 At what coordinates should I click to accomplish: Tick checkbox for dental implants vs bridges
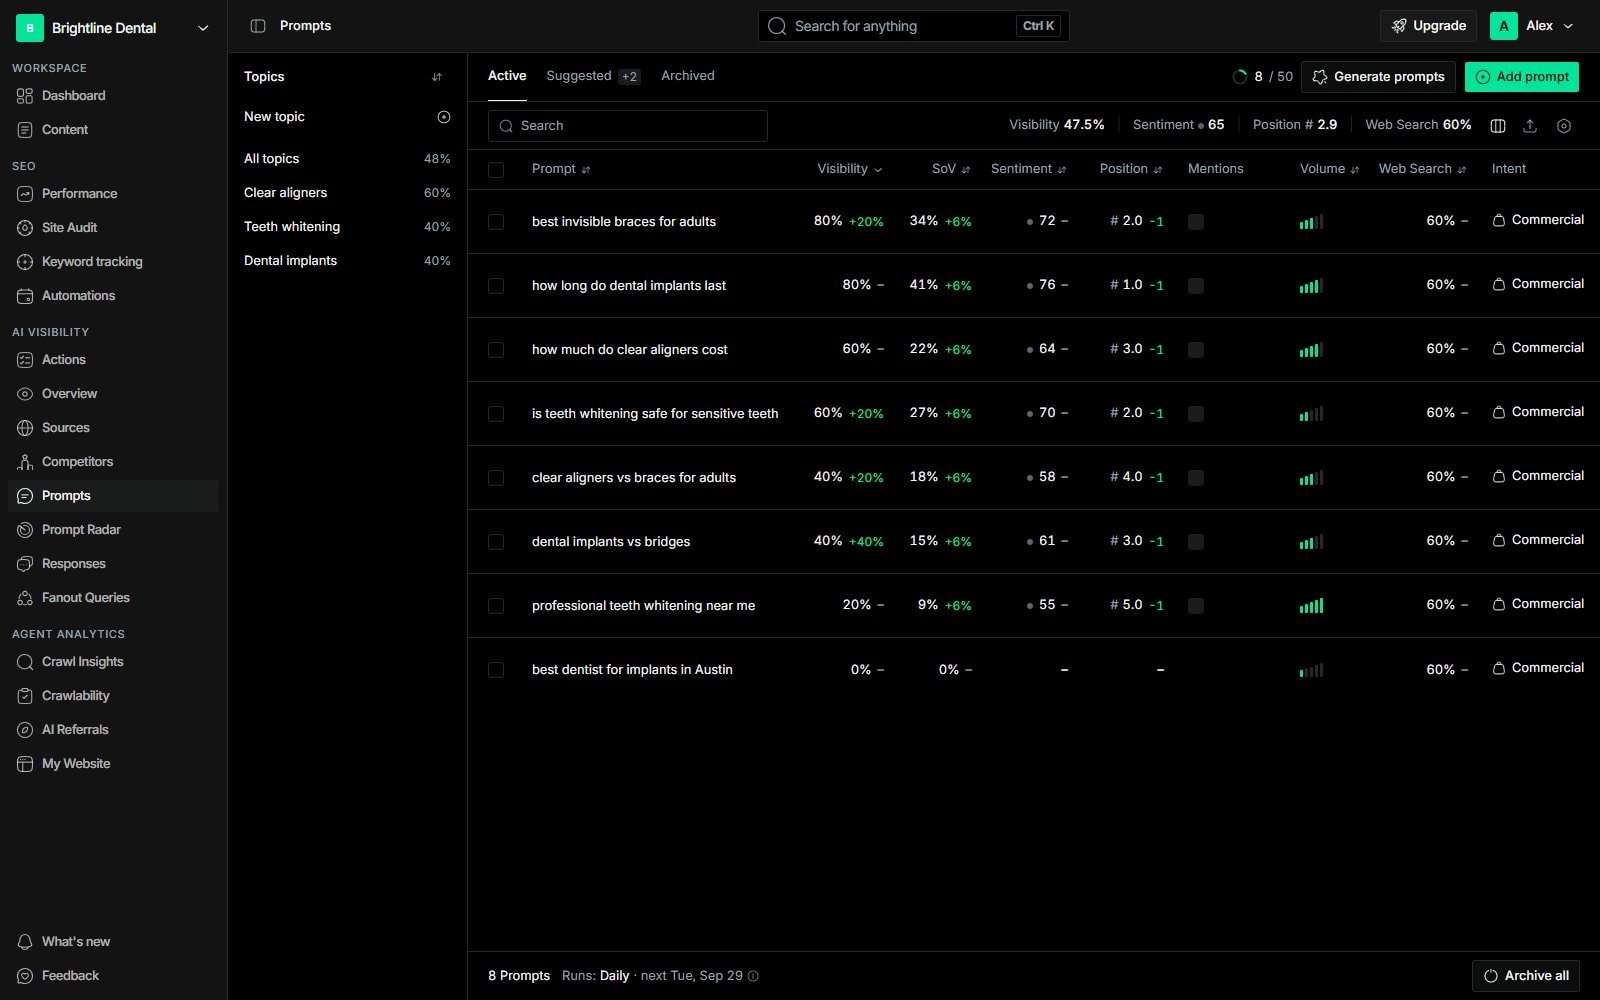tap(496, 542)
